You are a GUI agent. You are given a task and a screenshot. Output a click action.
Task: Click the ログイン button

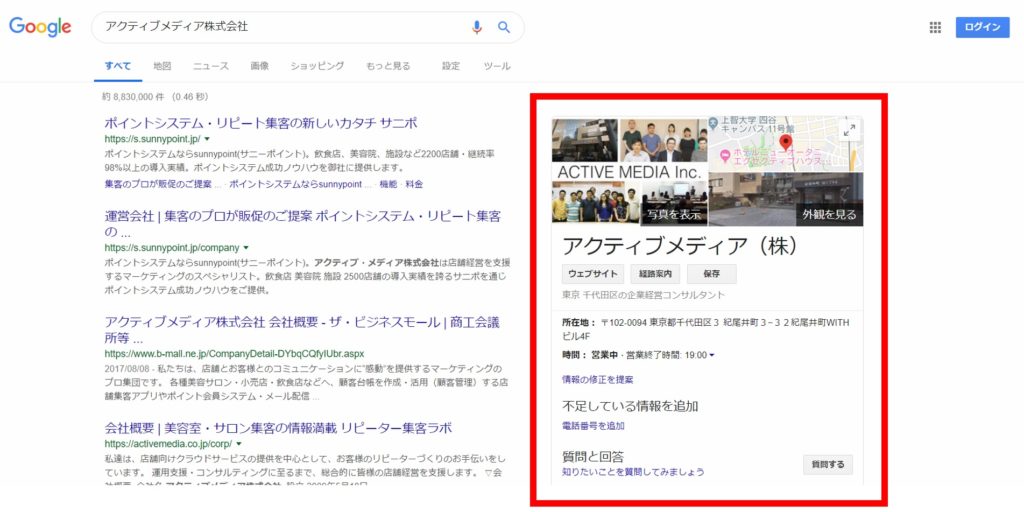982,27
